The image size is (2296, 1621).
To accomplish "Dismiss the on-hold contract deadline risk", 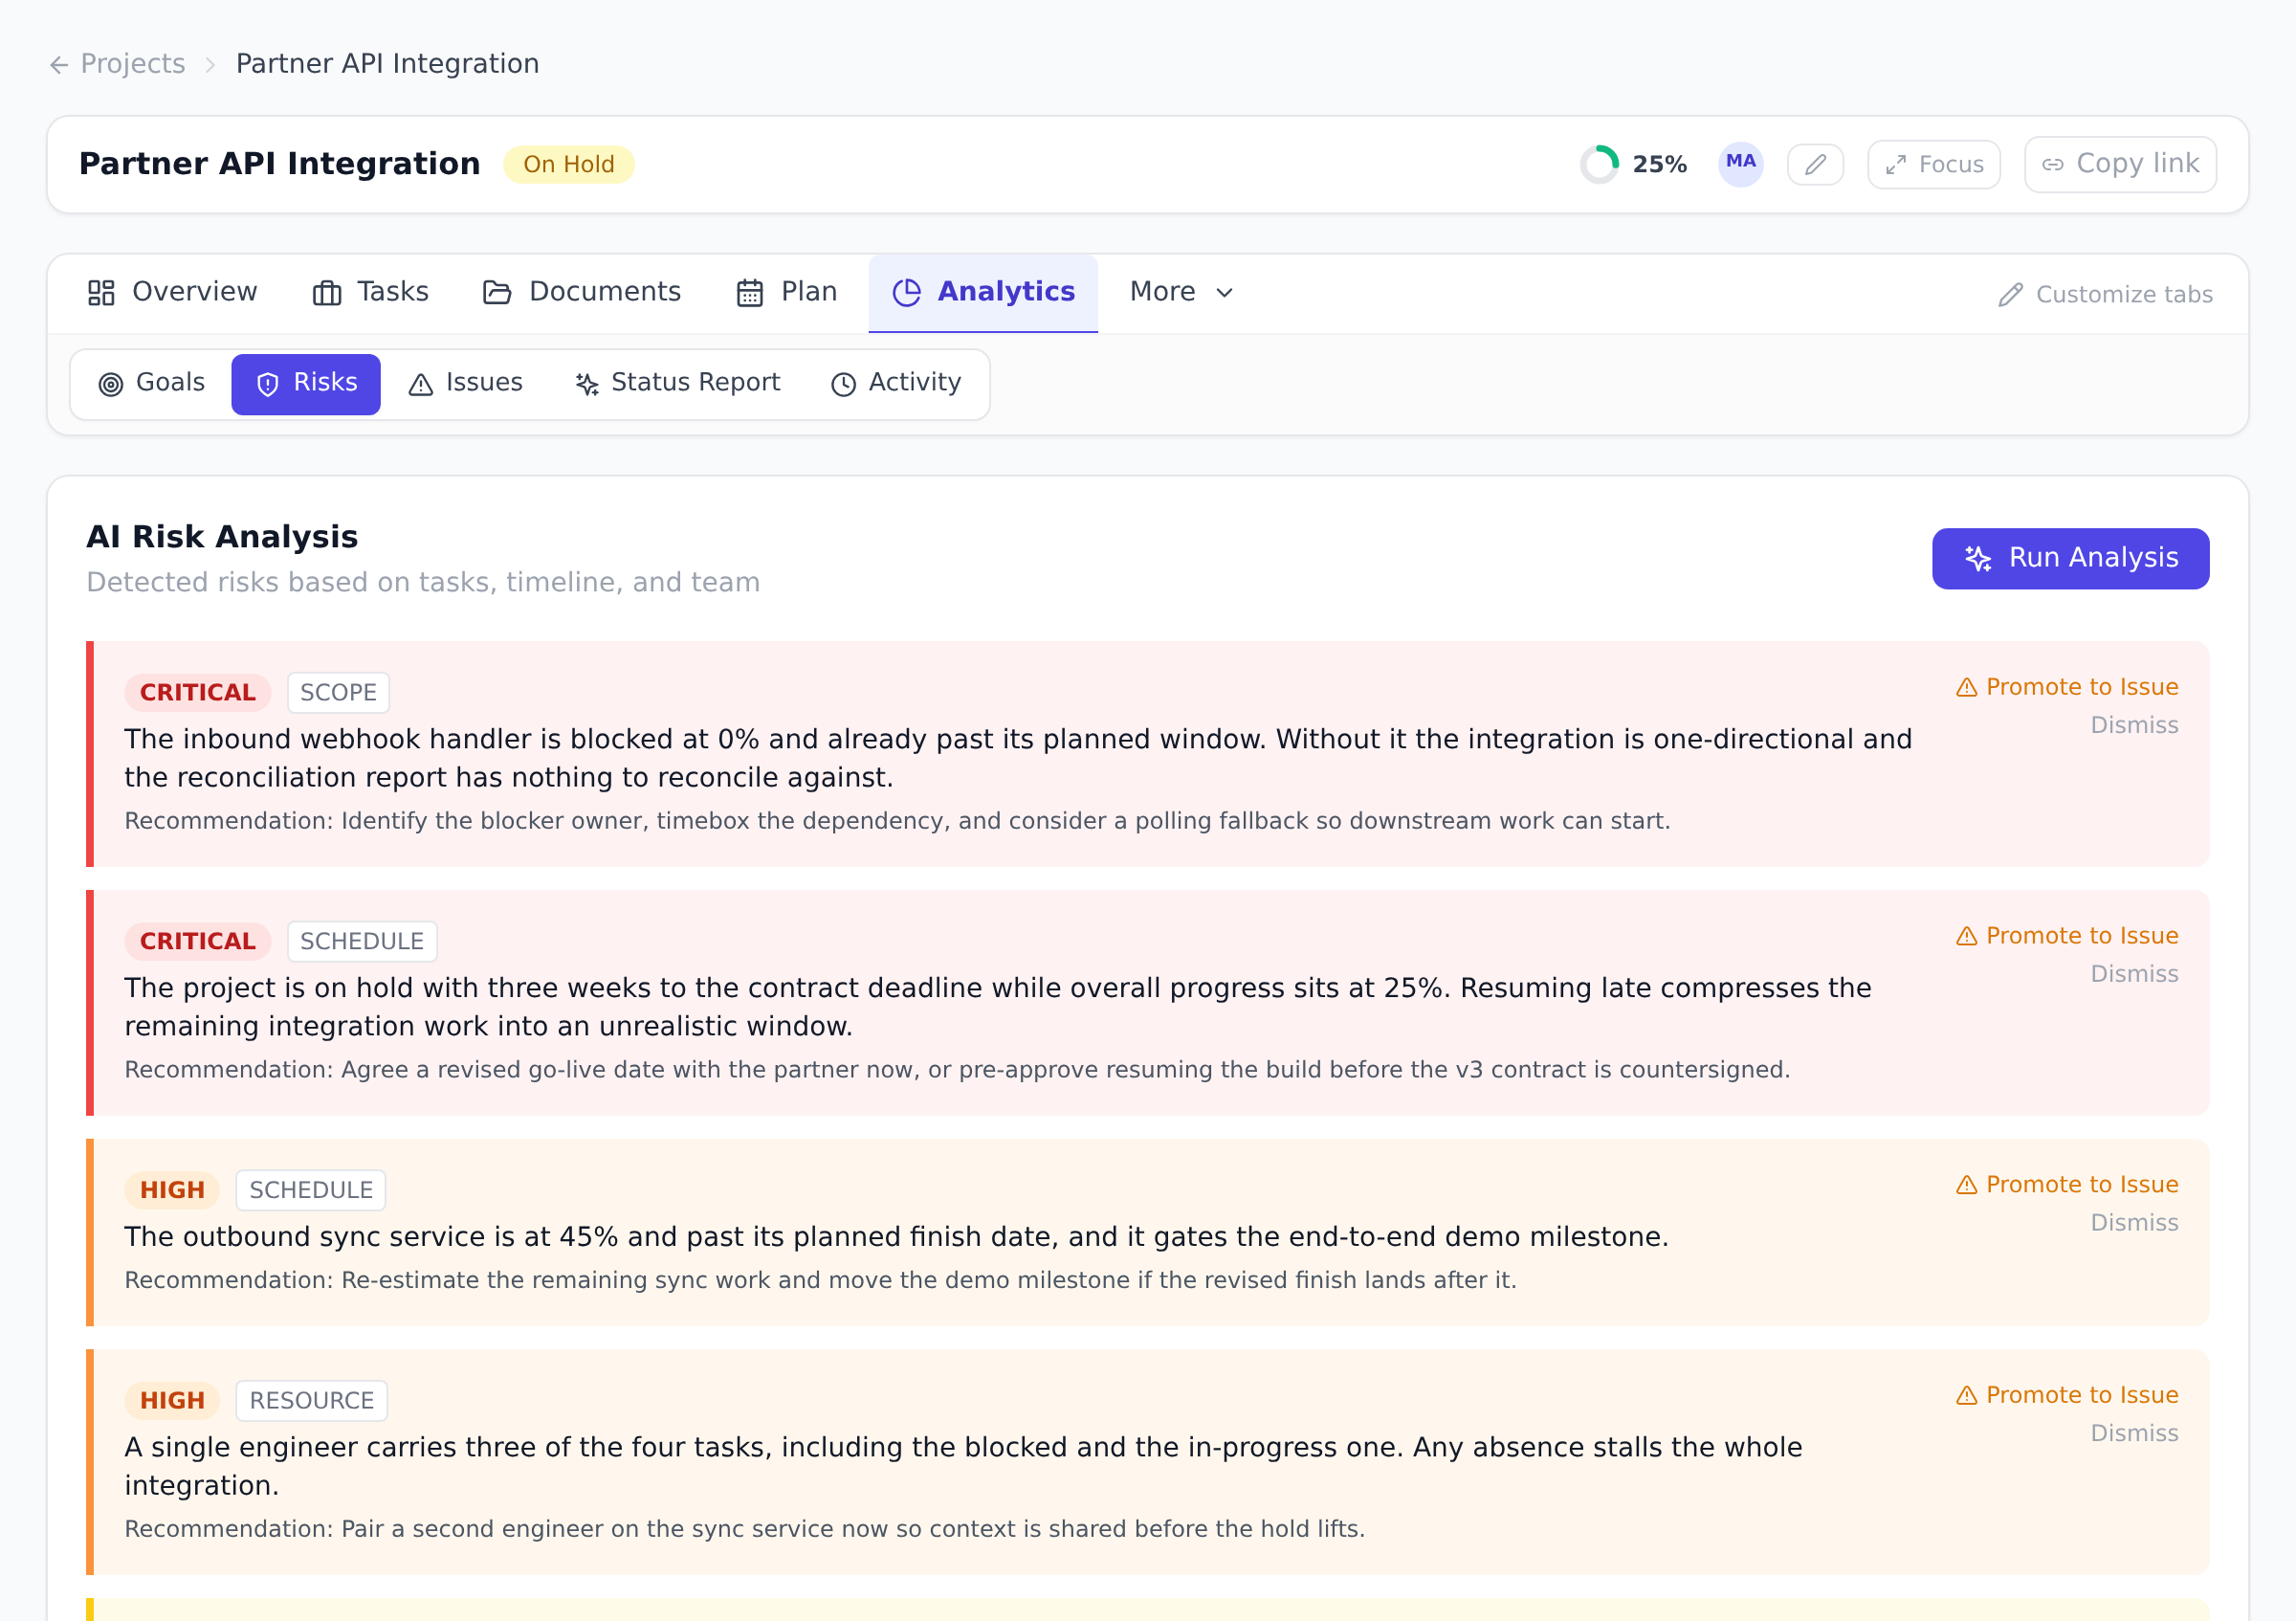I will tap(2134, 975).
